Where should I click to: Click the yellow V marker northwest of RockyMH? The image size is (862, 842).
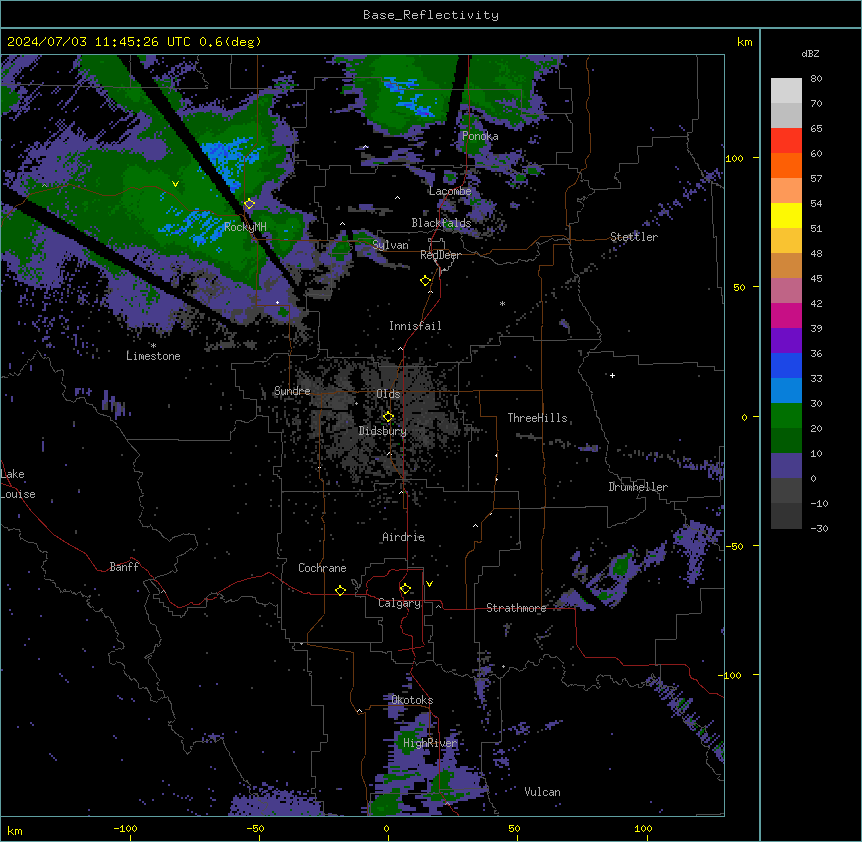[x=175, y=184]
